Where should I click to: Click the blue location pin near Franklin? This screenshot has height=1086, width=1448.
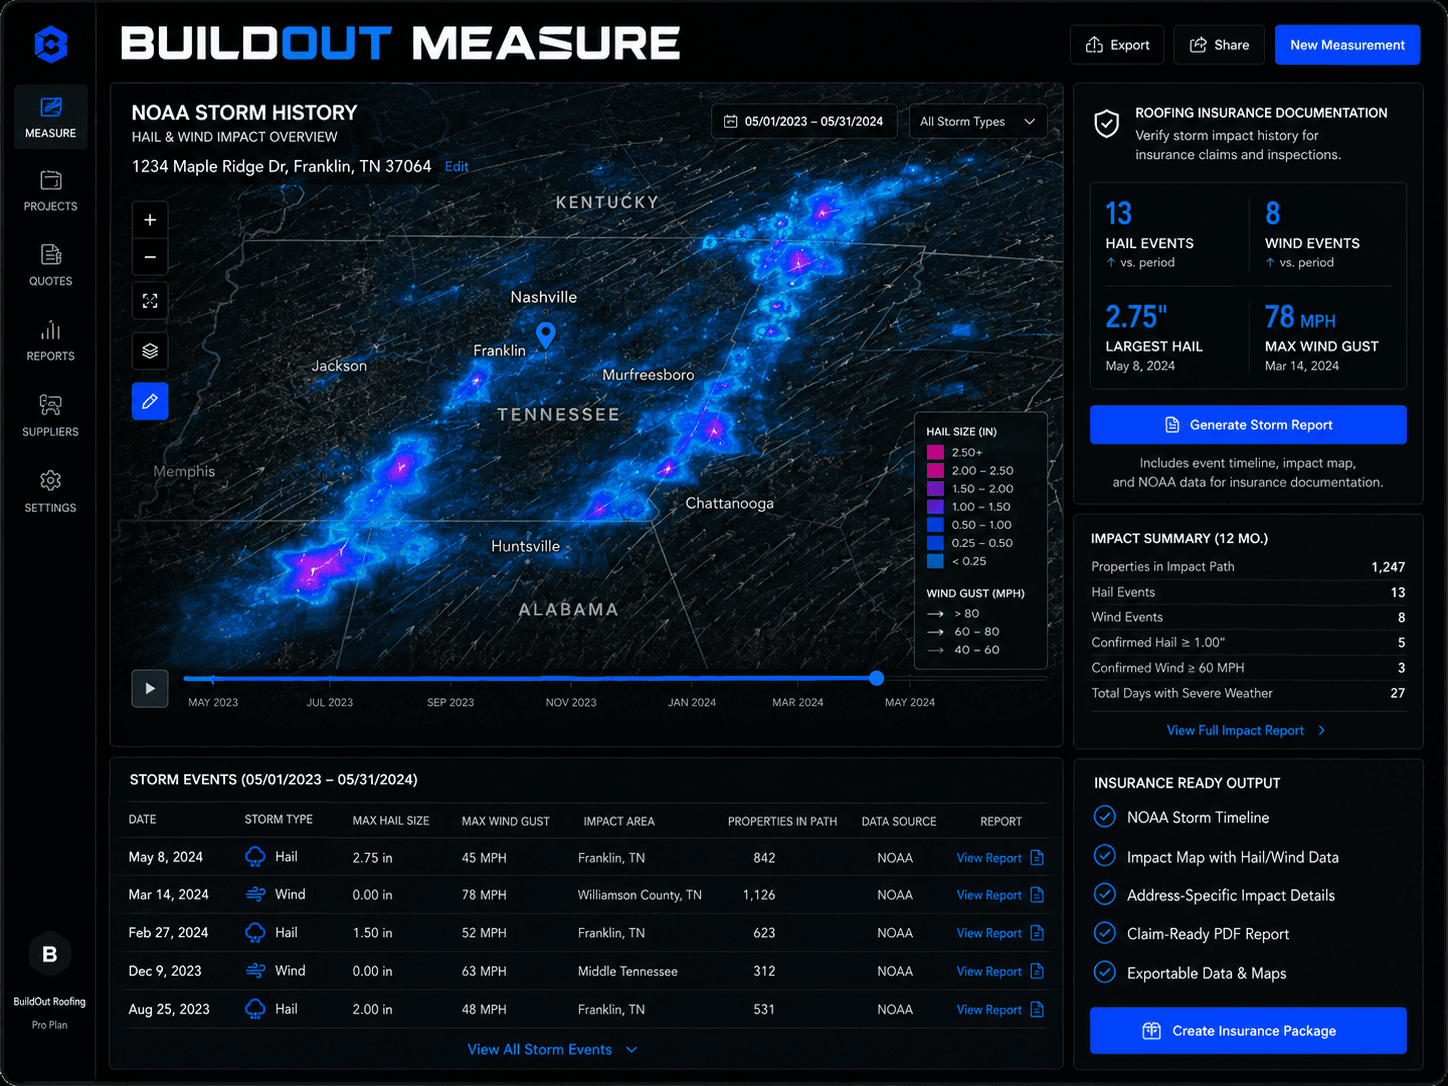[x=545, y=334]
